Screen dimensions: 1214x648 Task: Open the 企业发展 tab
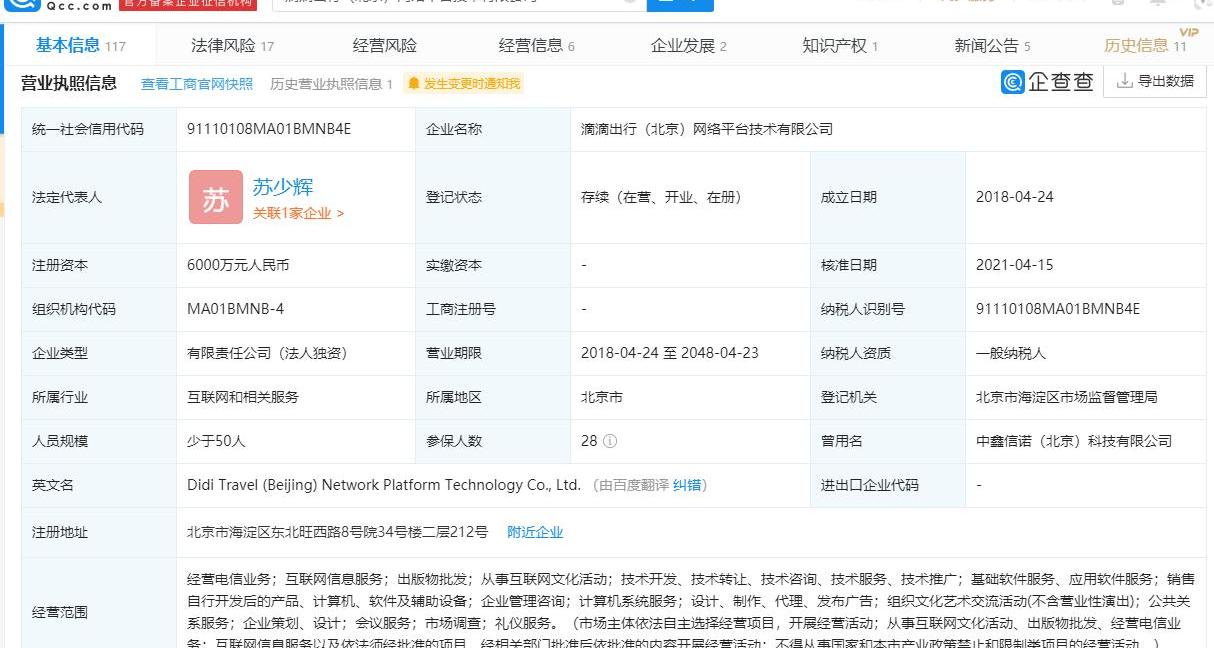(689, 46)
